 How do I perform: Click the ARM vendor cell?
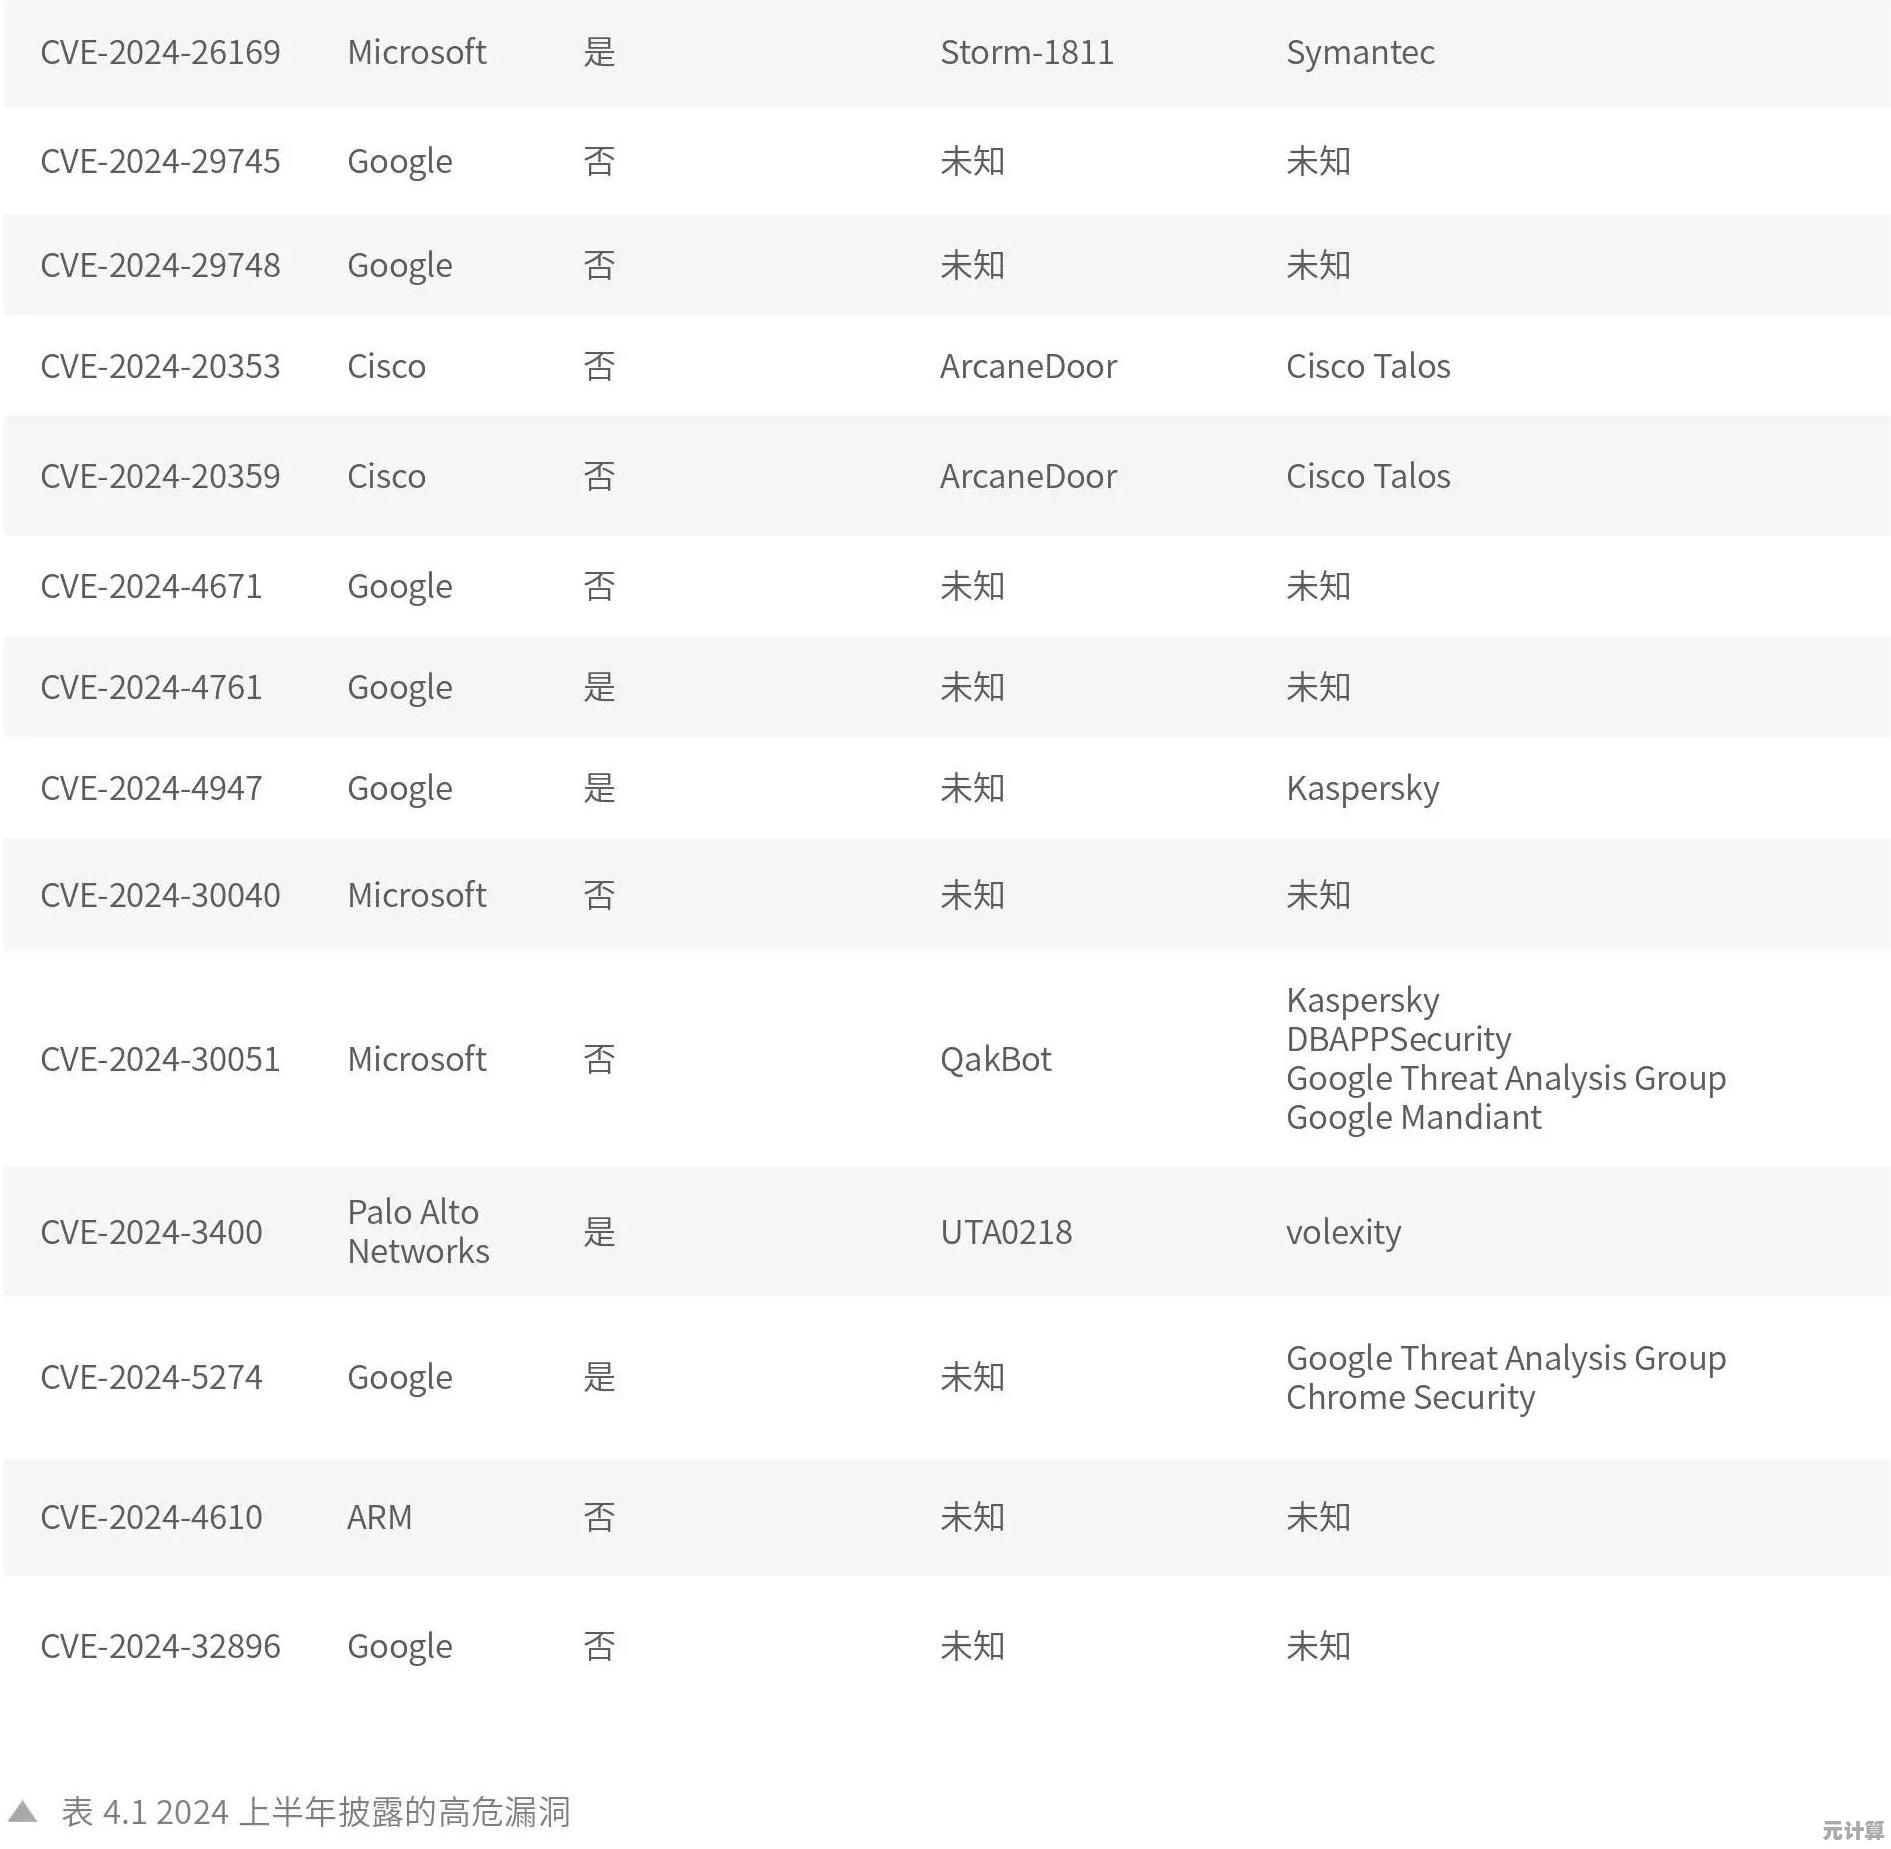379,1517
